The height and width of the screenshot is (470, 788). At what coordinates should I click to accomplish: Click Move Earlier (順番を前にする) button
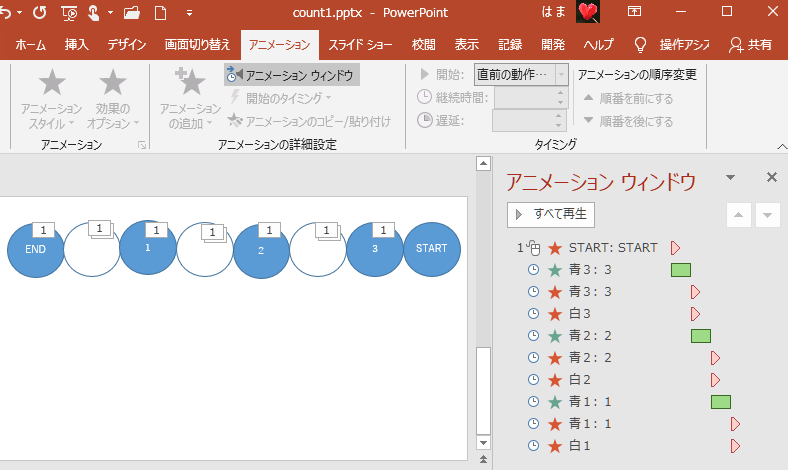pyautogui.click(x=628, y=98)
